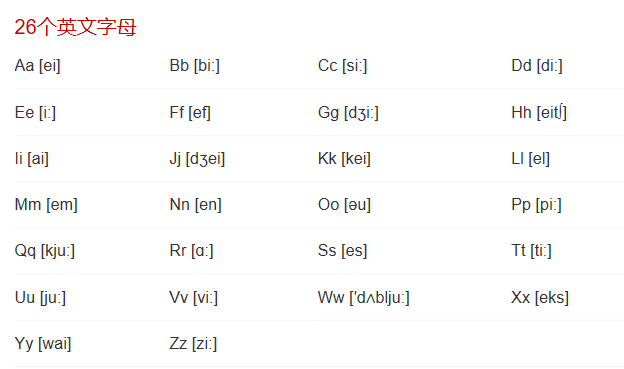The image size is (624, 369).
Task: Click the Yy [wai] entry
Action: click(x=43, y=344)
